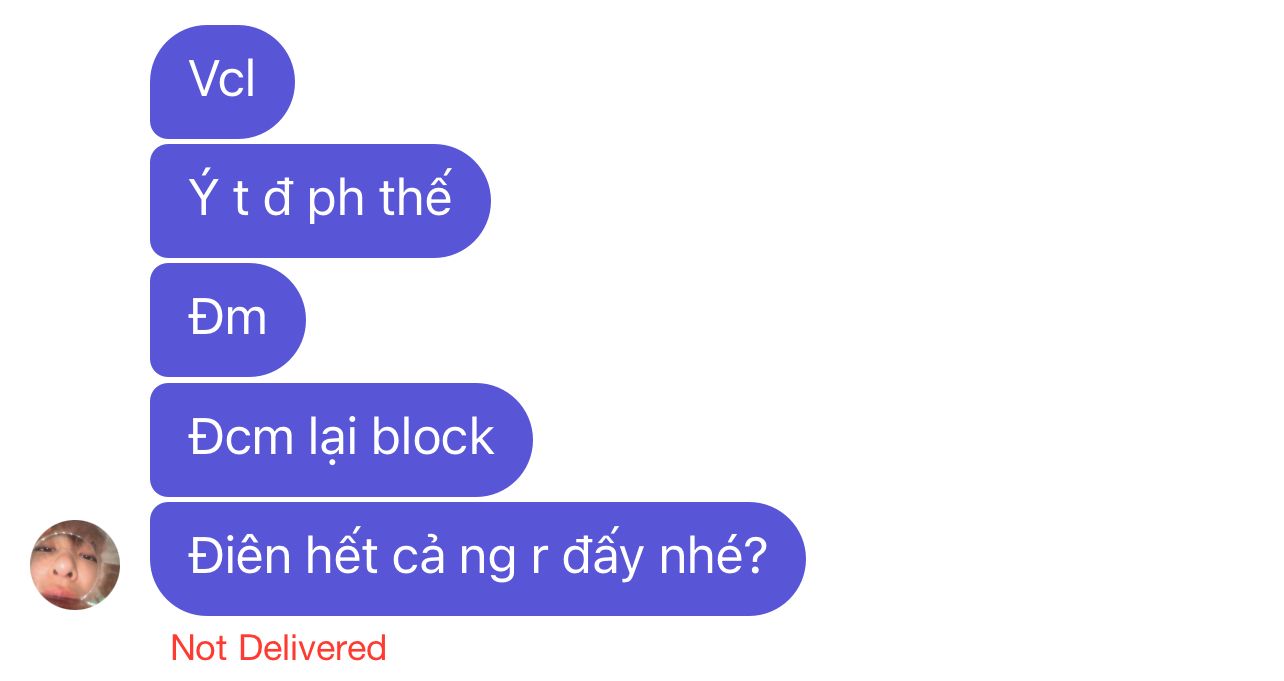Click the word "thế" in the second bubble
This screenshot has width=1284, height=681.
coord(416,197)
